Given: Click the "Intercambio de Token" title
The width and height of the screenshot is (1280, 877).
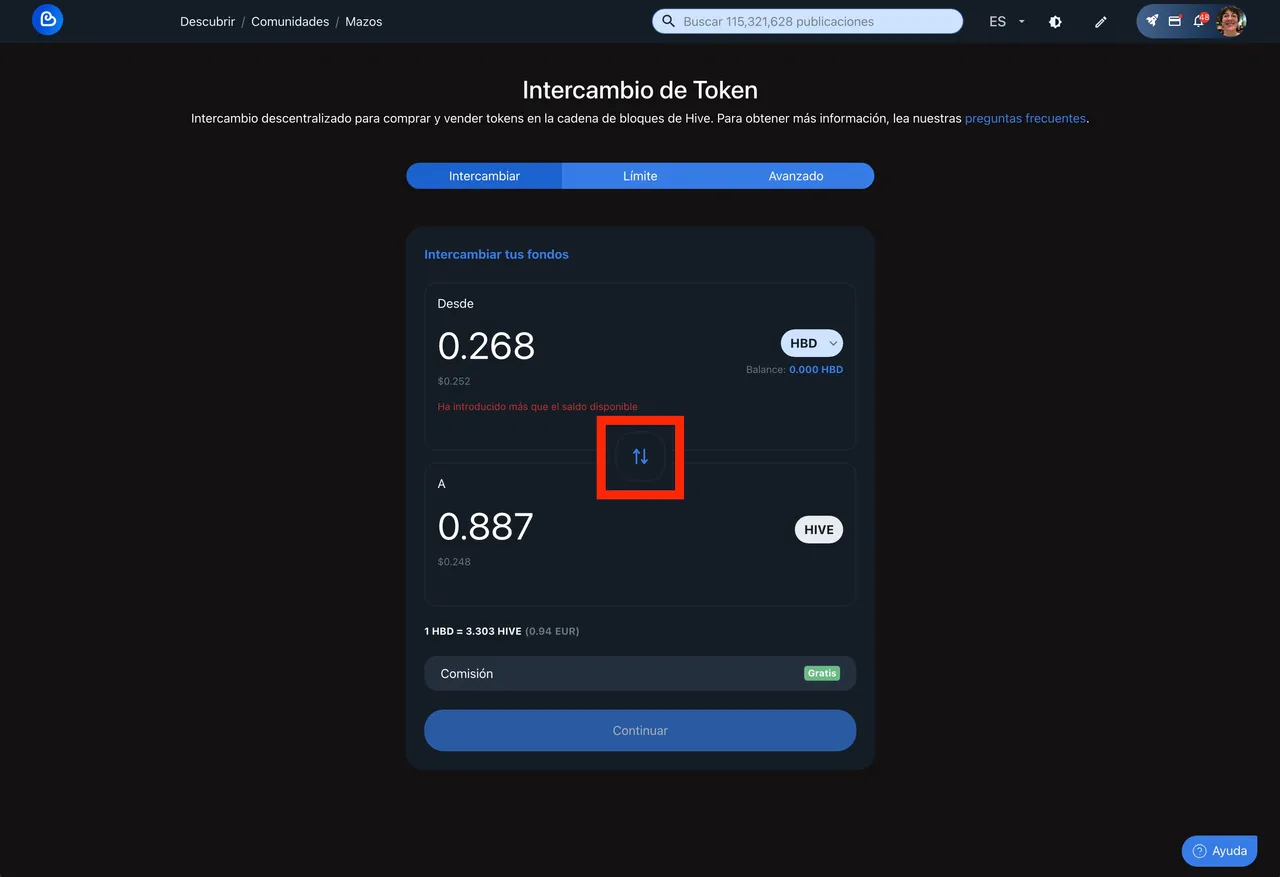Looking at the screenshot, I should coord(640,90).
